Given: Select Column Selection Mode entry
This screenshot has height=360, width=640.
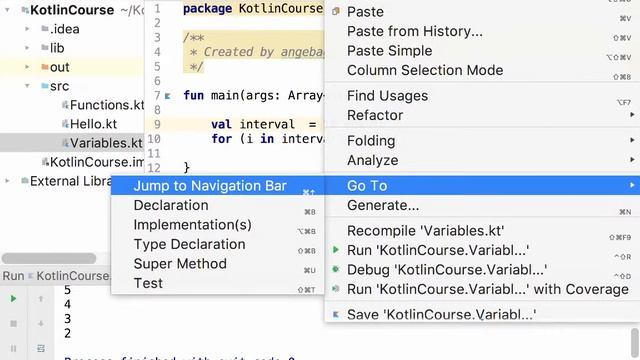Looking at the screenshot, I should click(482, 70).
